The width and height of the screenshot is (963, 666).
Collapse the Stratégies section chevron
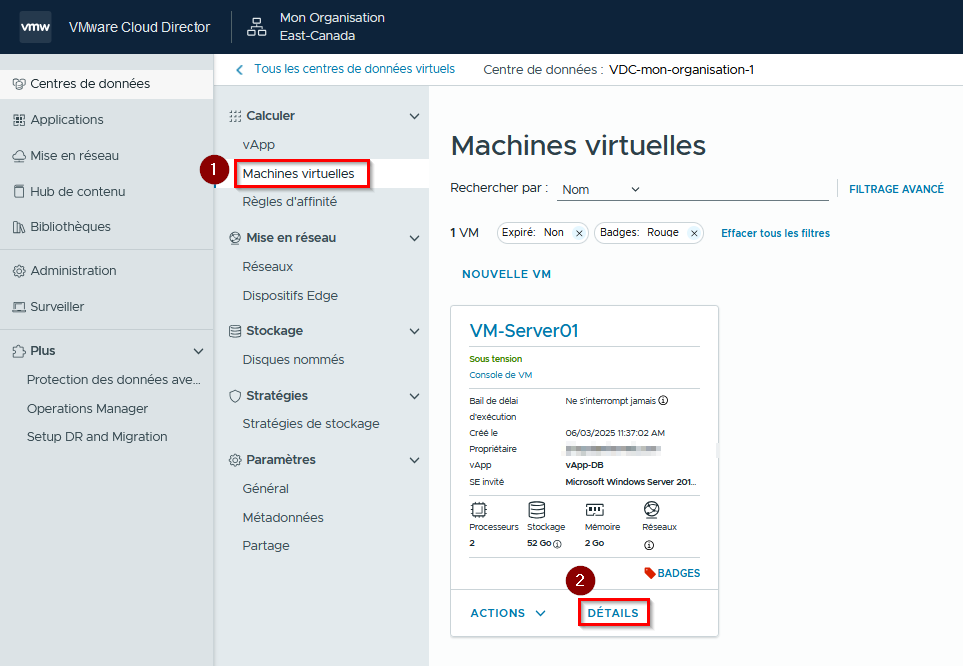(x=415, y=396)
